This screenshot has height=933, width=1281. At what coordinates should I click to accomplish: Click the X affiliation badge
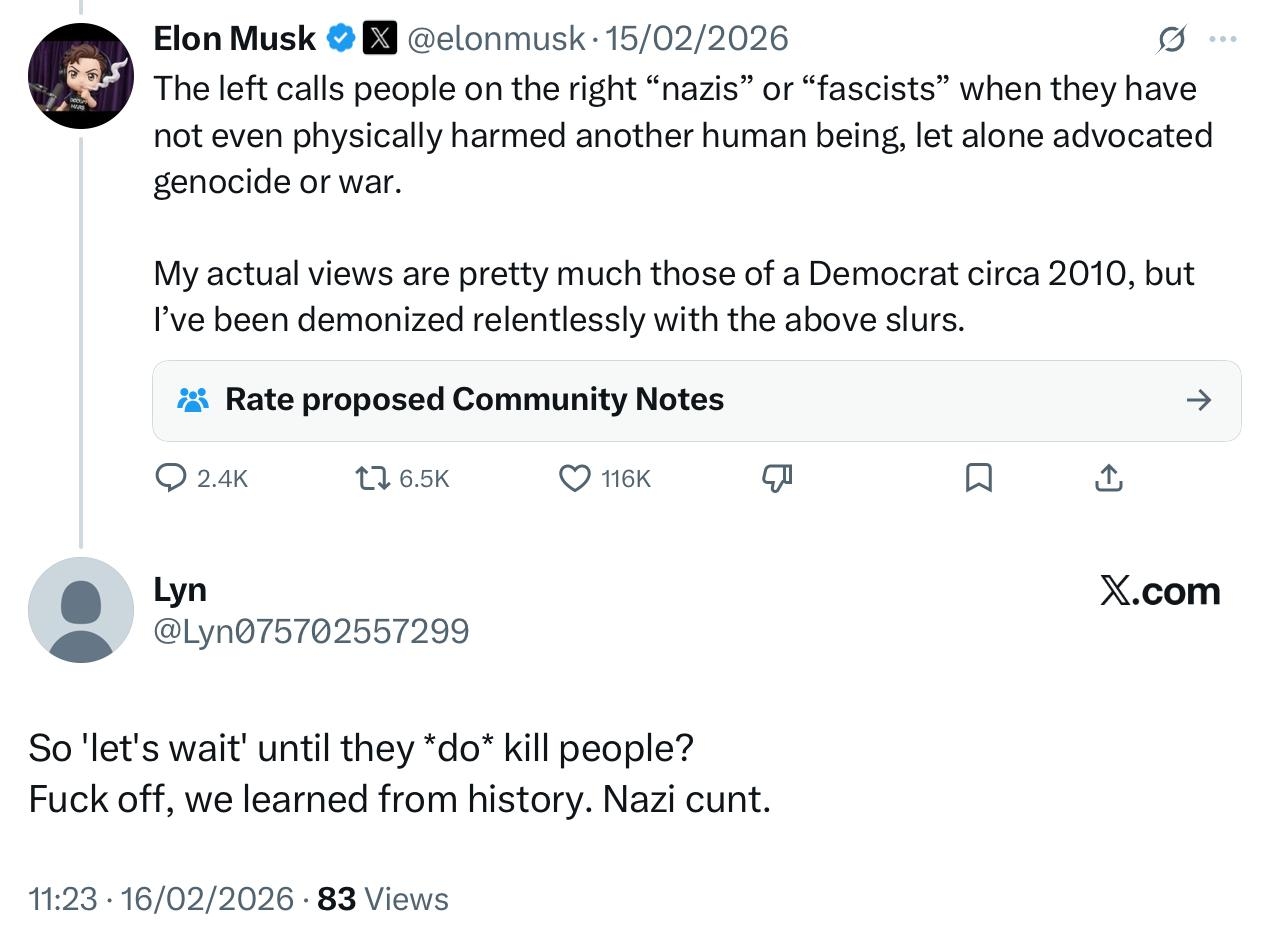click(x=378, y=39)
